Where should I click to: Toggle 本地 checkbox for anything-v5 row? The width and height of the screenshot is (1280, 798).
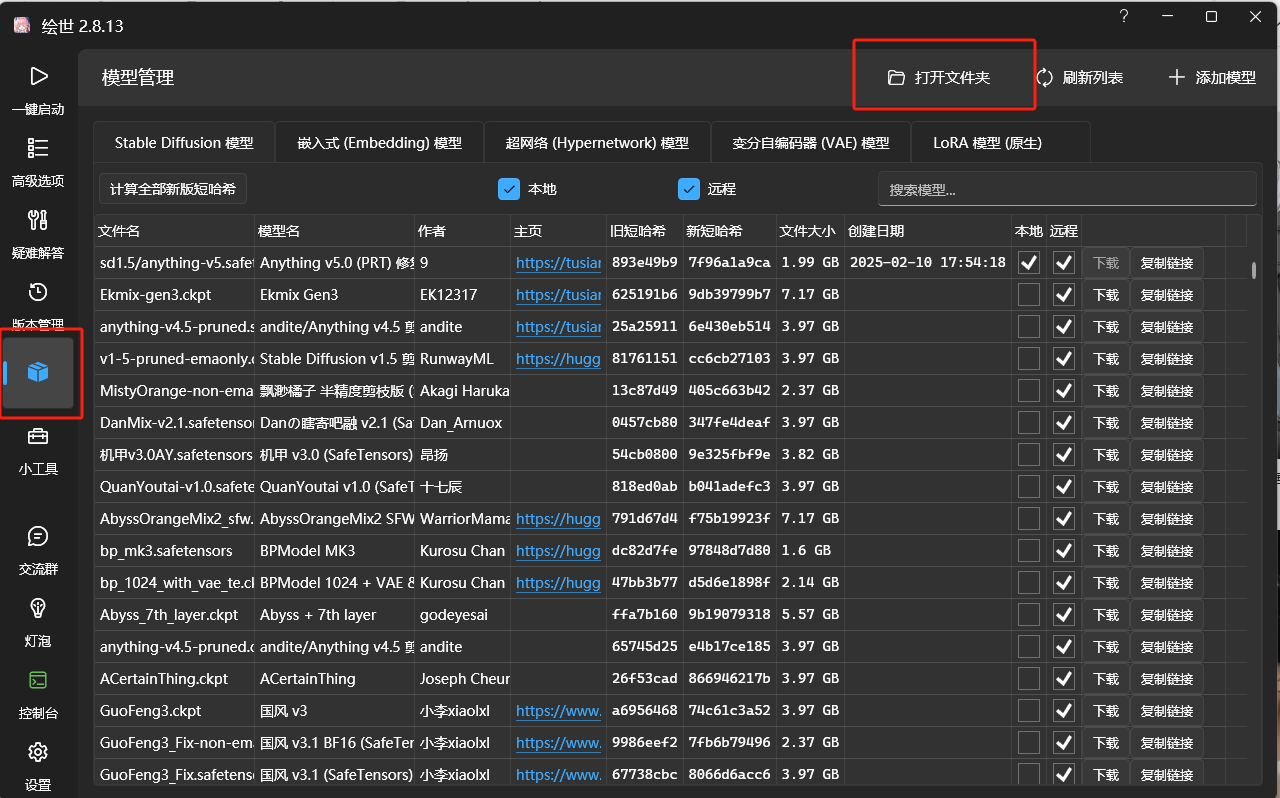[x=1029, y=263]
